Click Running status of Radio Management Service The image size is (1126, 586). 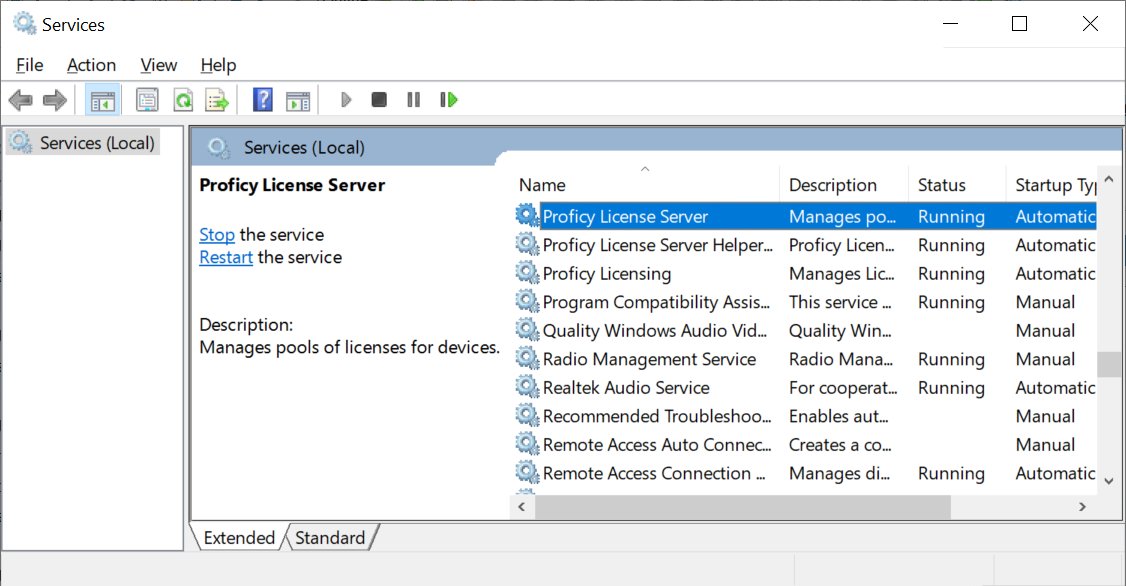pyautogui.click(x=951, y=359)
